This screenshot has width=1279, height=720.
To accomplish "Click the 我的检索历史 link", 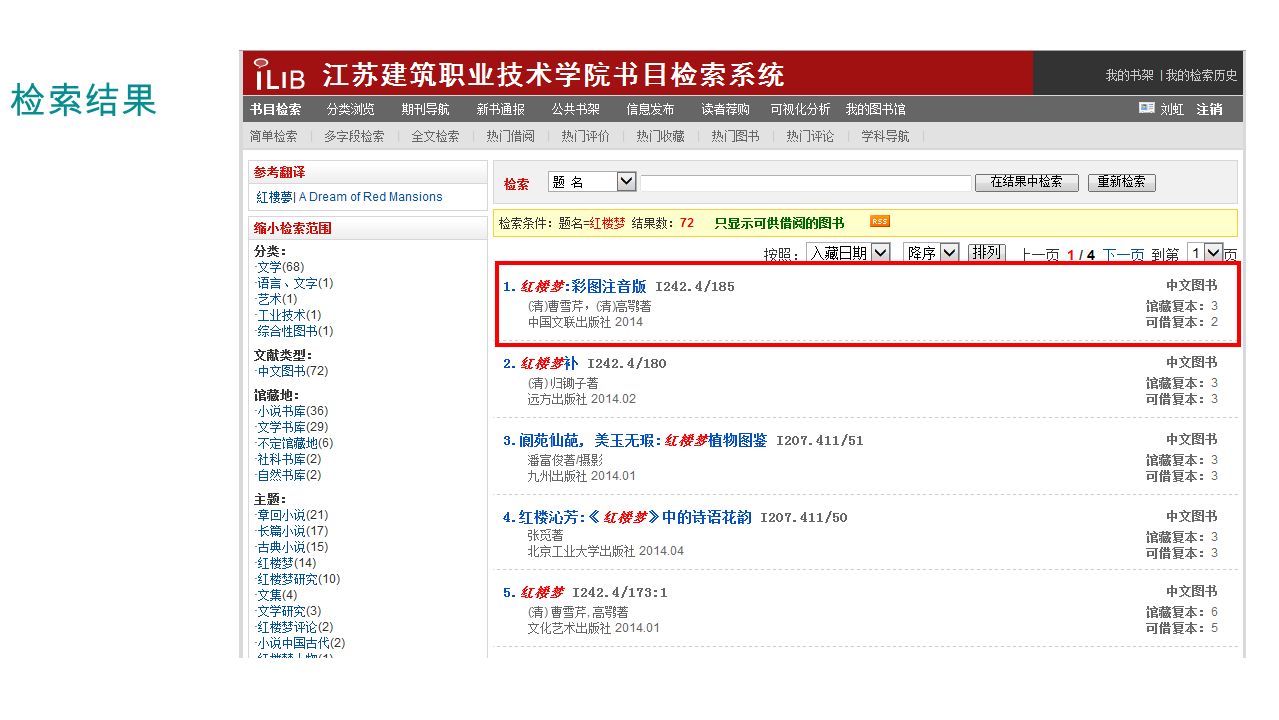I will (1201, 75).
